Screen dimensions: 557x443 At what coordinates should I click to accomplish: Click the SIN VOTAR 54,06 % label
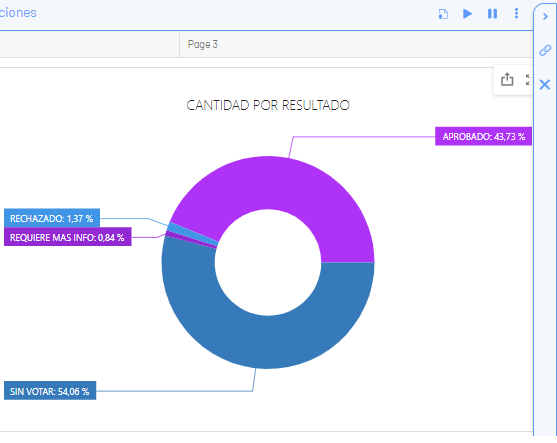coord(50,391)
